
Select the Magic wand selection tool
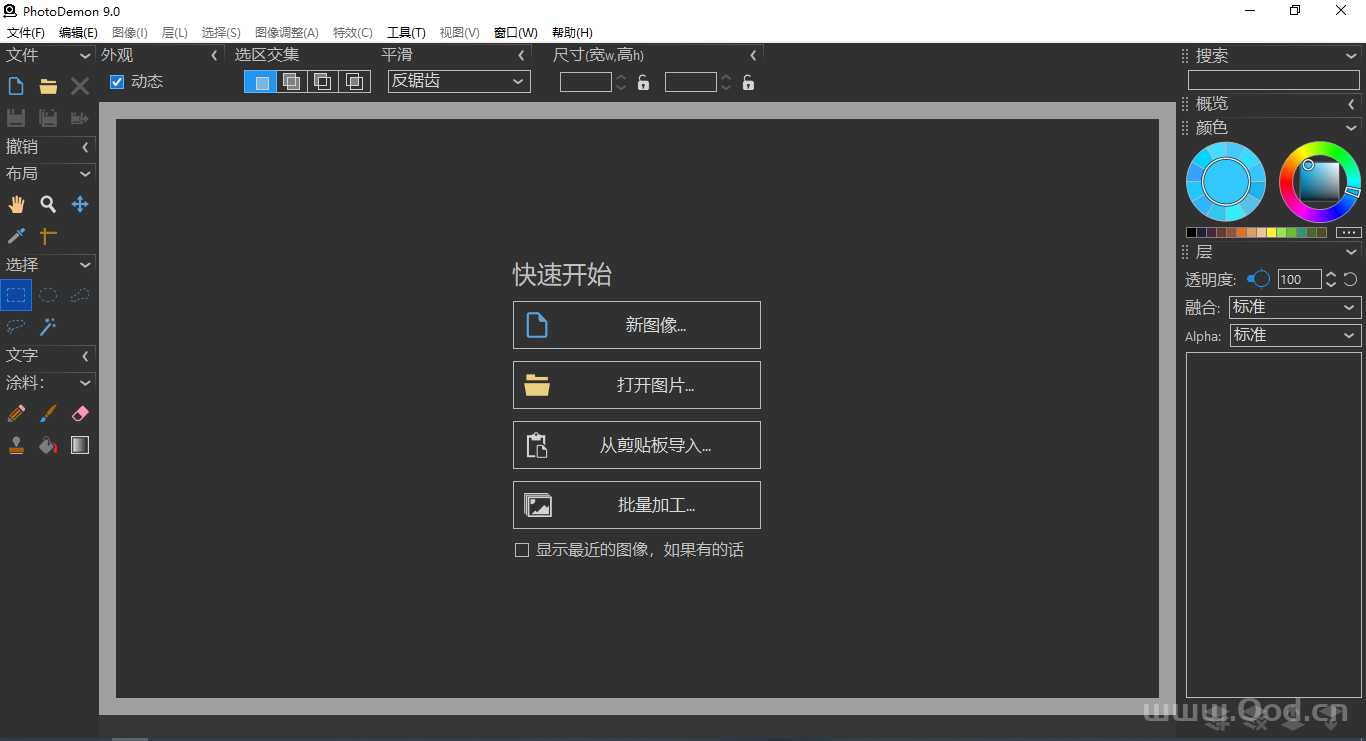point(48,327)
